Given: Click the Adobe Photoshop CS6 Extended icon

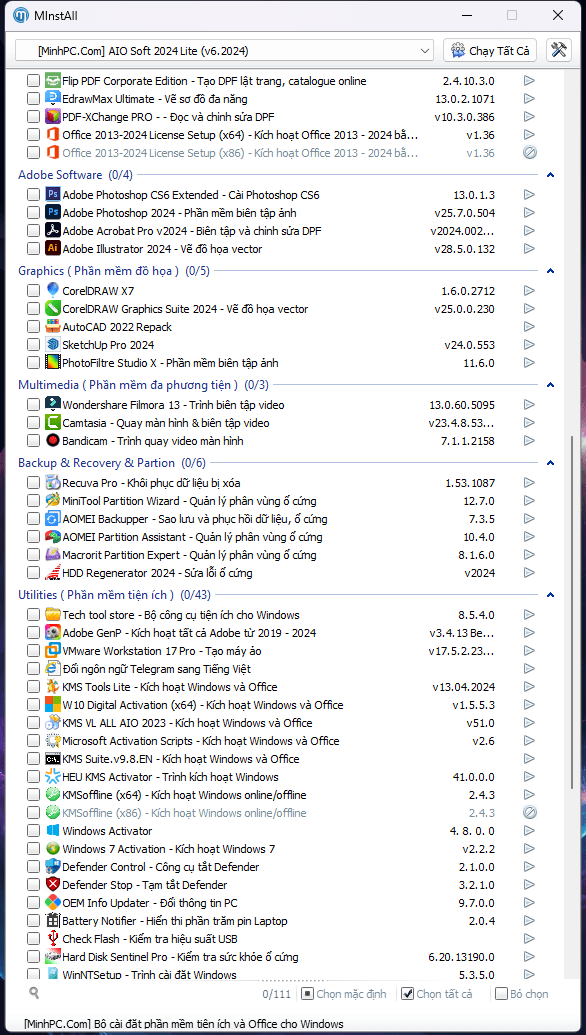Looking at the screenshot, I should 53,195.
